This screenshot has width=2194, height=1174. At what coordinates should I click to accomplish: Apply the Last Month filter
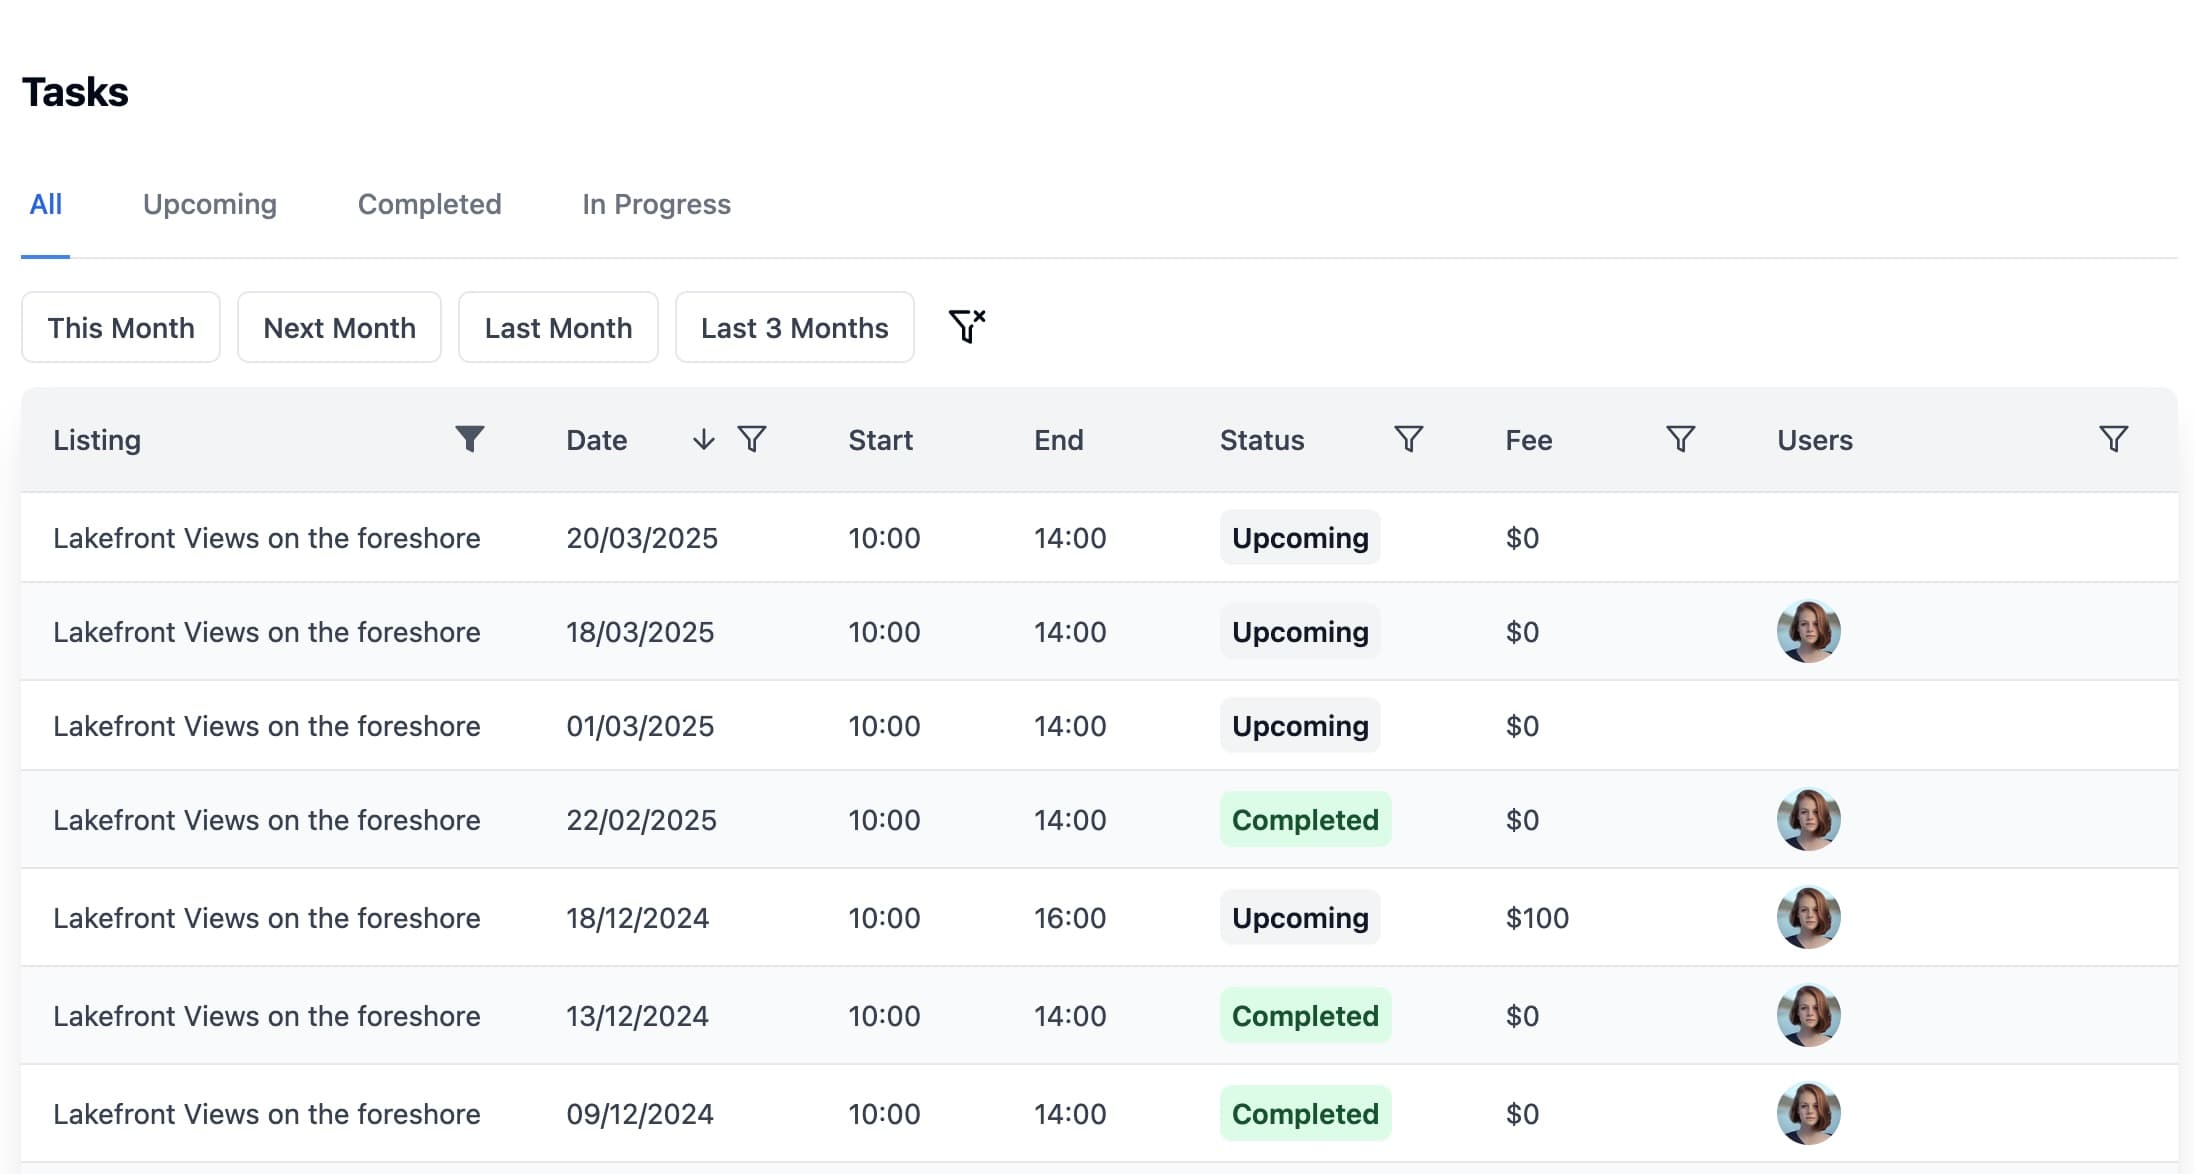click(558, 327)
